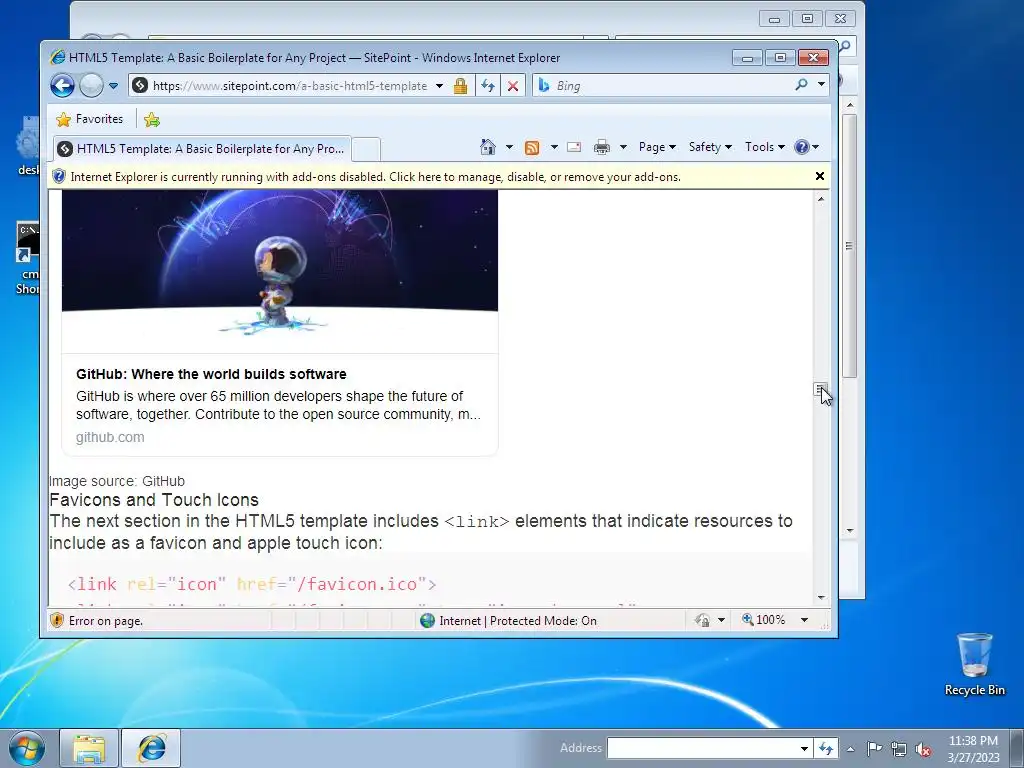The height and width of the screenshot is (768, 1024).
Task: Click the muted volume tray icon
Action: (x=923, y=749)
